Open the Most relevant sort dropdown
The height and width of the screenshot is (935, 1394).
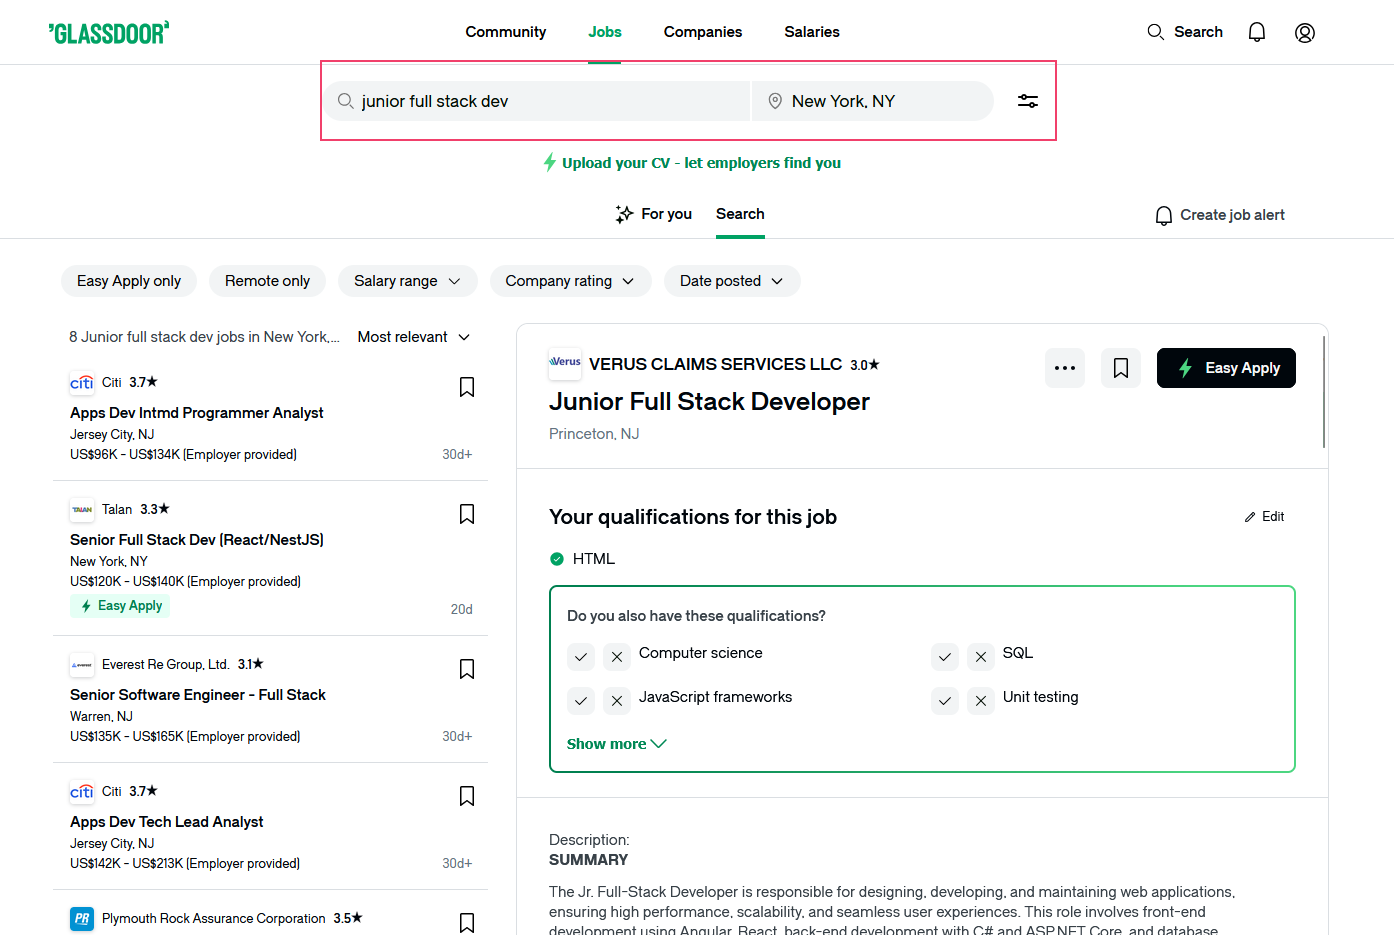(414, 337)
